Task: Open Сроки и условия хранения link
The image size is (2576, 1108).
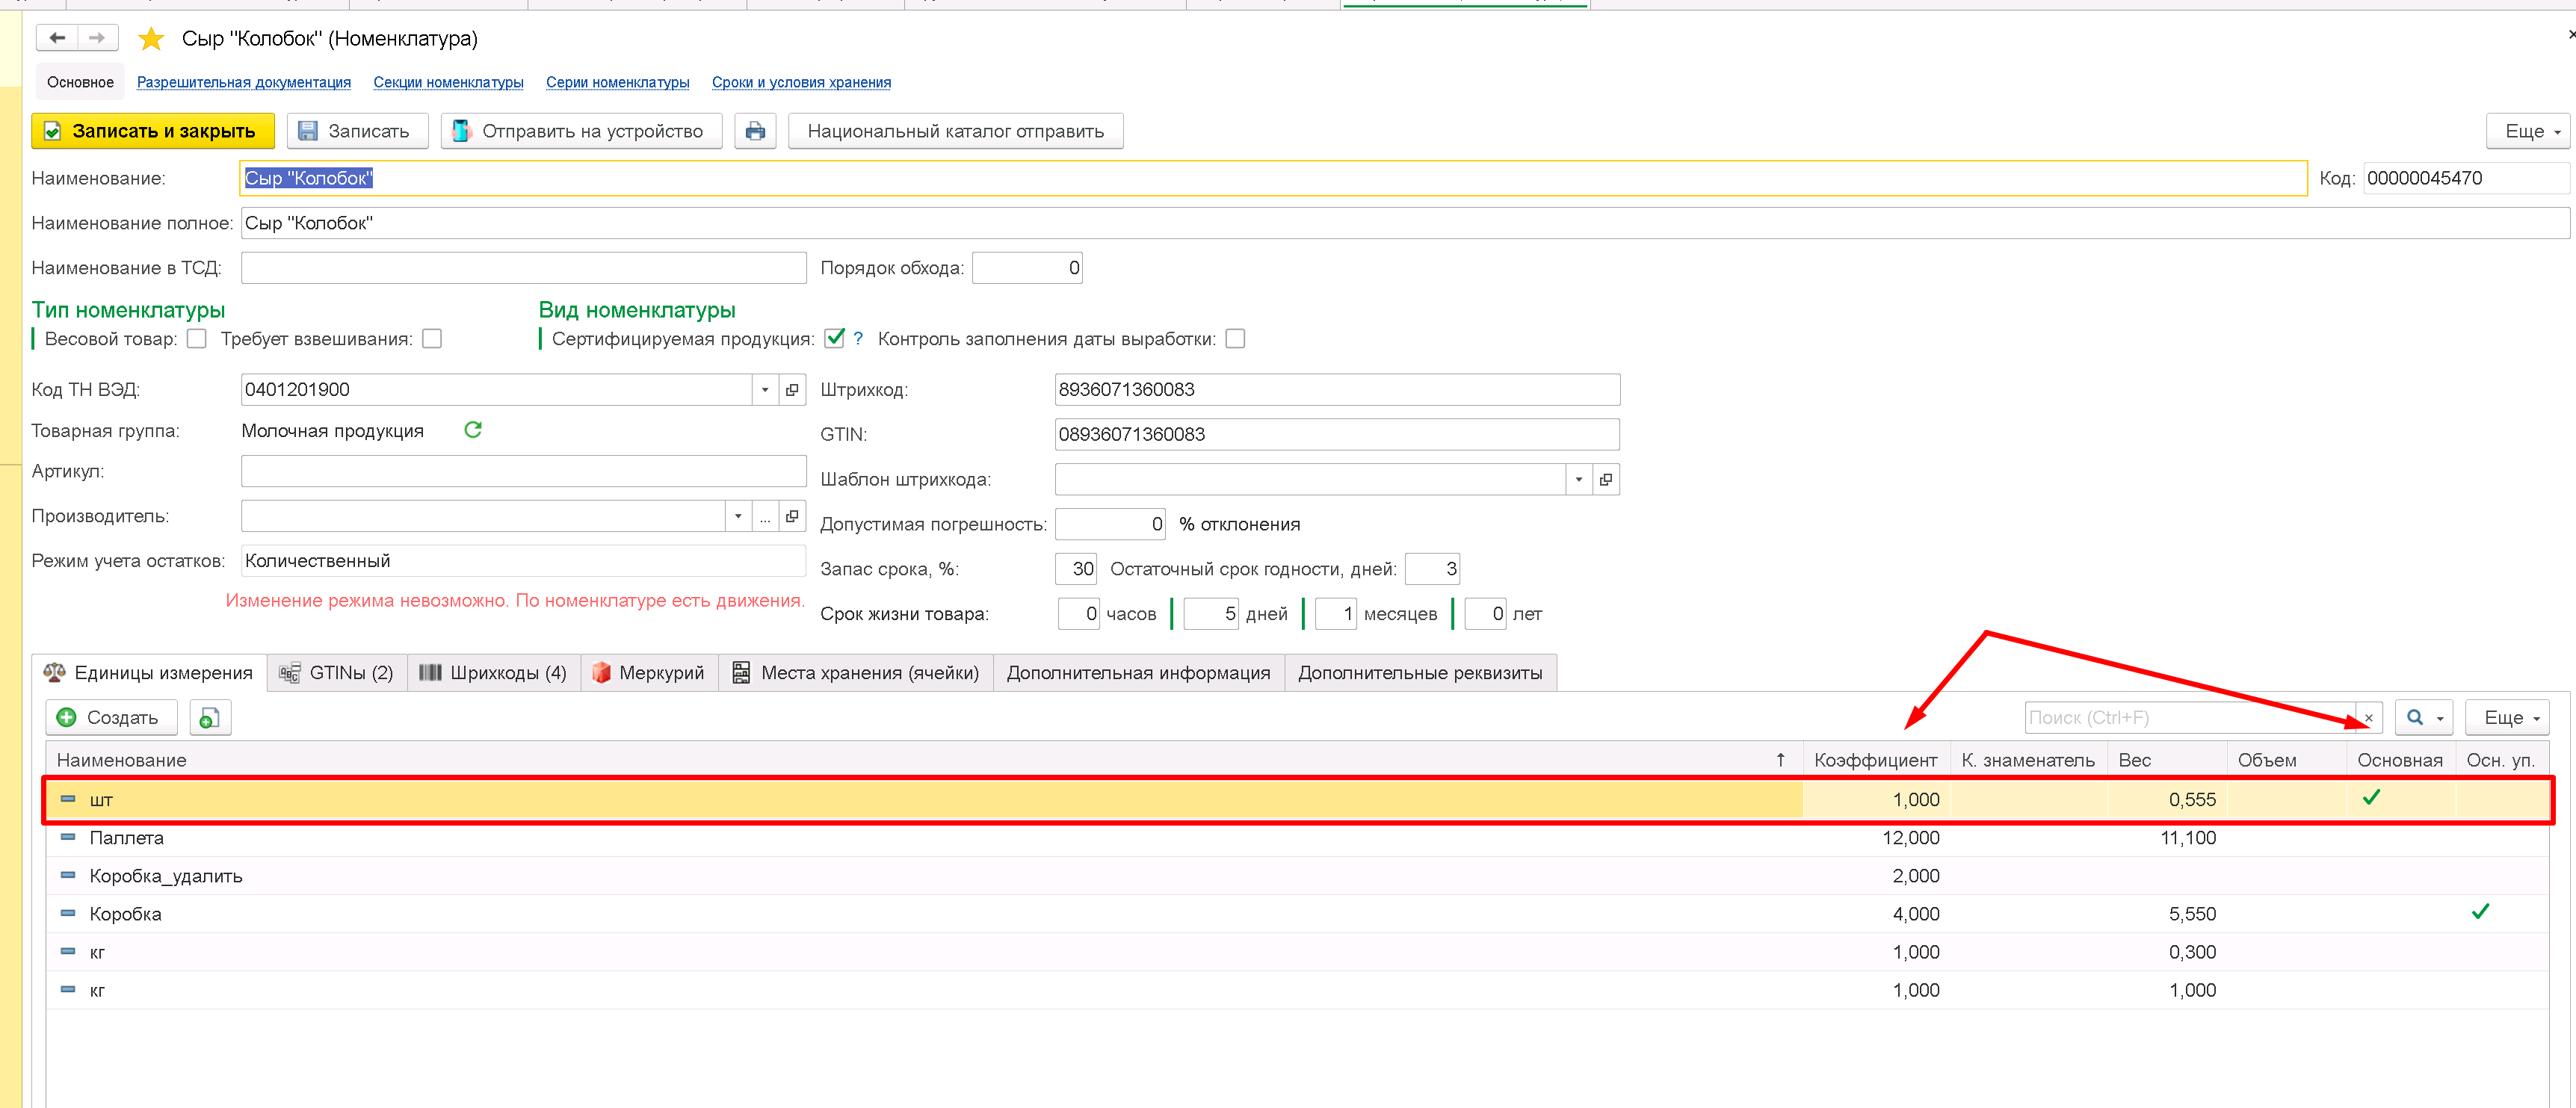Action: point(801,82)
